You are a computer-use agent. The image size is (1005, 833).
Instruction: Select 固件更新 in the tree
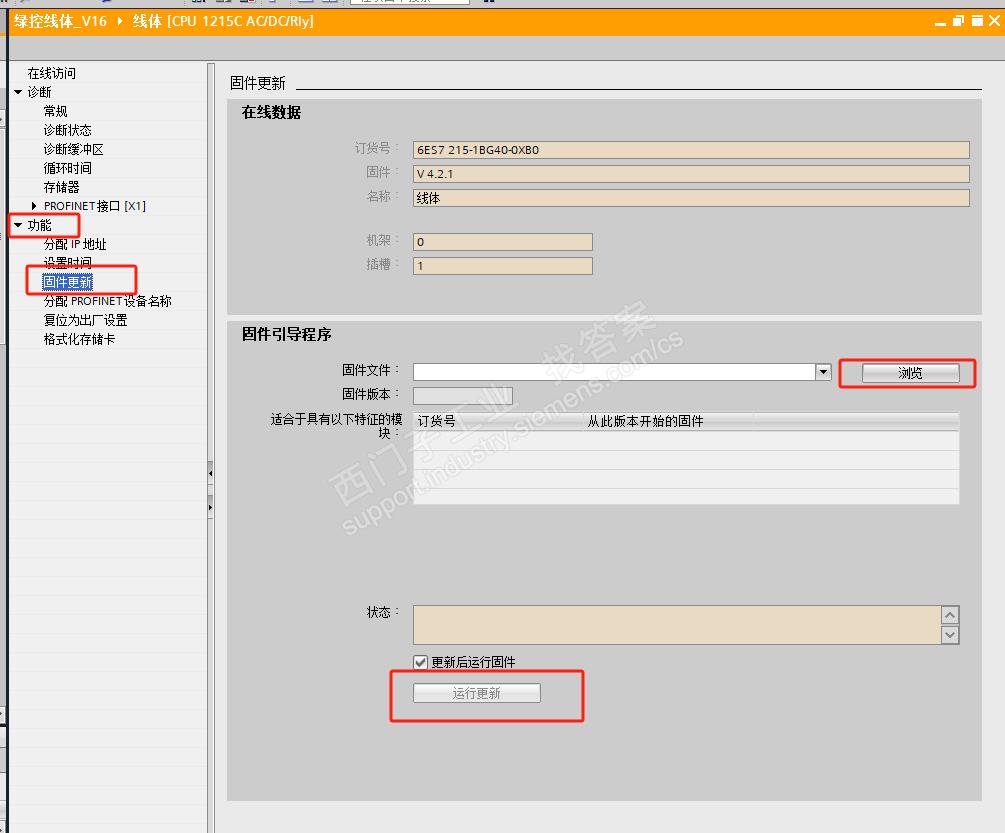click(x=67, y=282)
